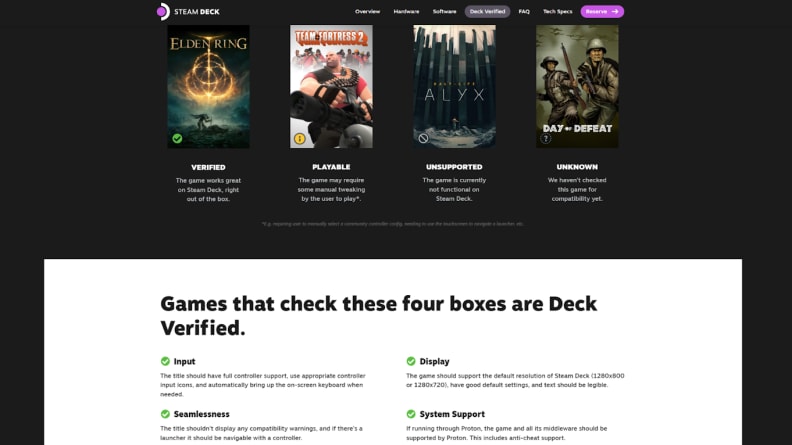Viewport: 792px width, 445px height.
Task: Click 'The game is currently not functional' text
Action: coord(454,189)
